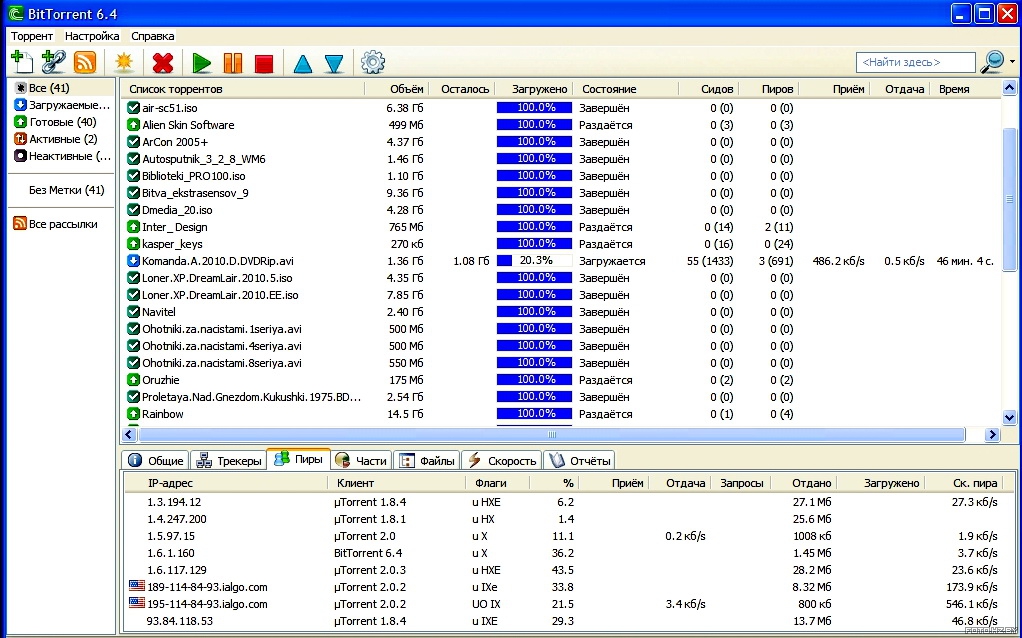This screenshot has width=1022, height=638.
Task: Select the Ohotniki.za.nacistami.4seriya.avi torrent
Action: (x=222, y=346)
